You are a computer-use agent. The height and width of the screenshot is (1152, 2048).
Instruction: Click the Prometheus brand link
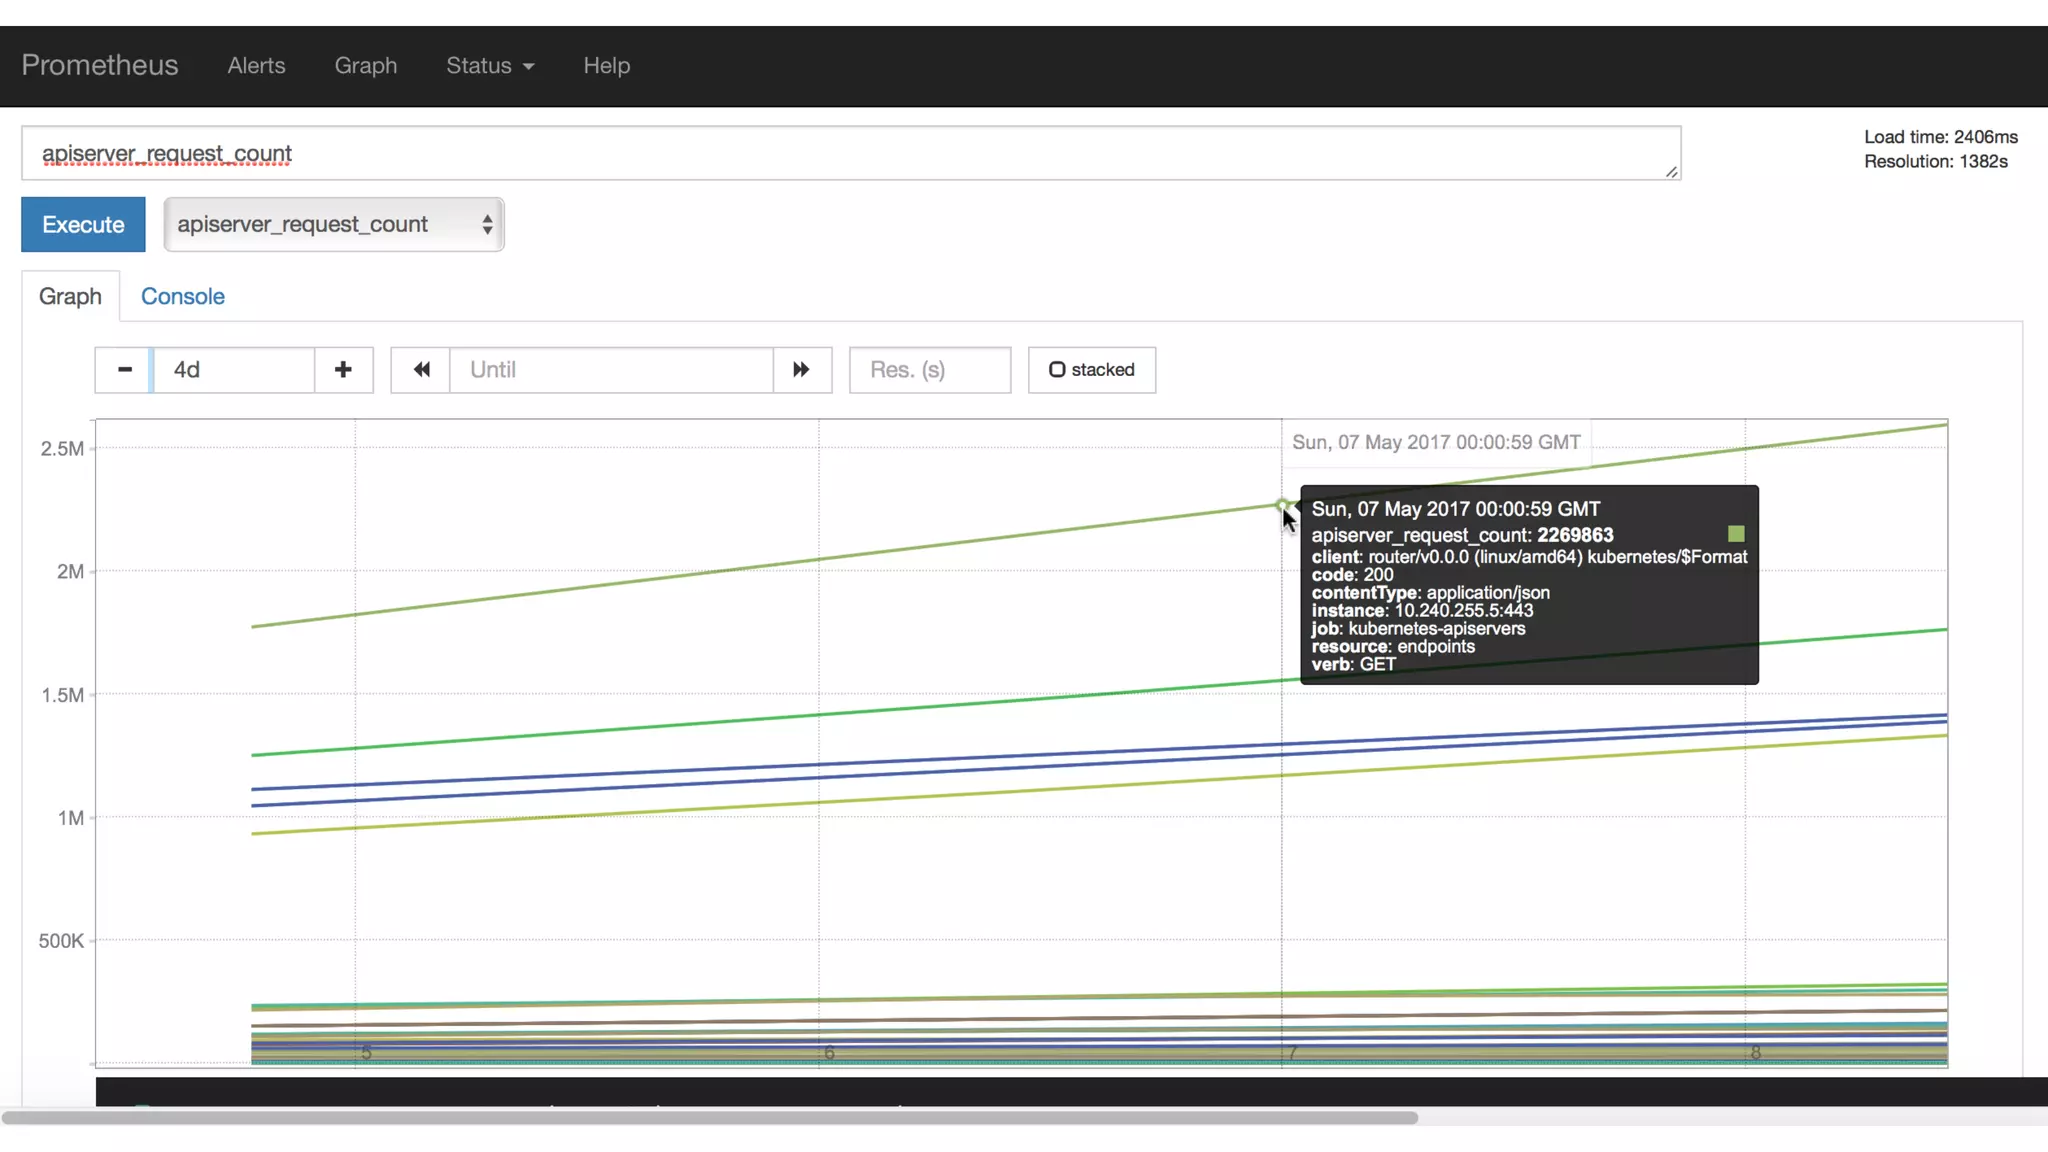pos(100,66)
